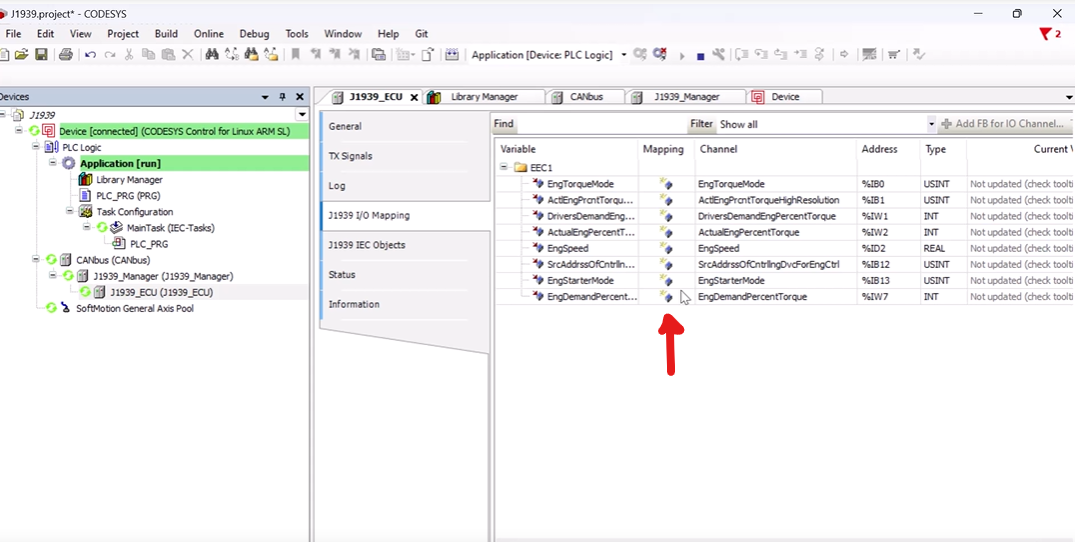Click the mapping icon for EngTorqueMode

(666, 184)
